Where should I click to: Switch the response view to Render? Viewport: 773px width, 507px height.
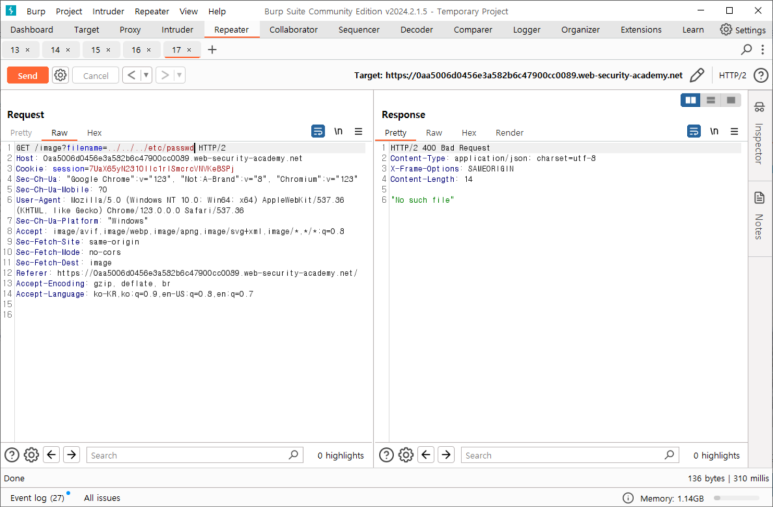pyautogui.click(x=509, y=133)
